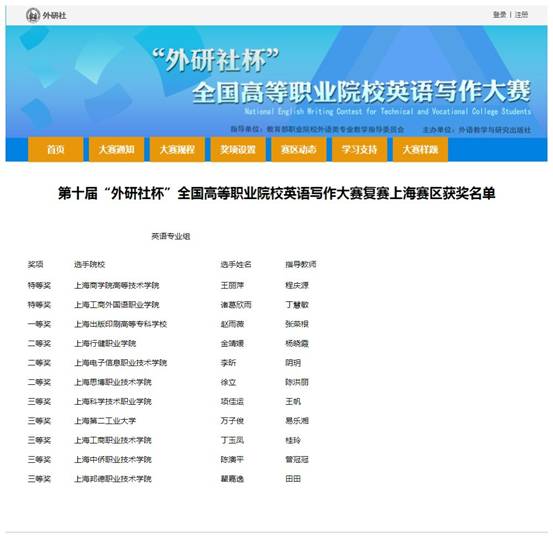Go to the 学习支持 tab
553x538 pixels.
pos(359,150)
